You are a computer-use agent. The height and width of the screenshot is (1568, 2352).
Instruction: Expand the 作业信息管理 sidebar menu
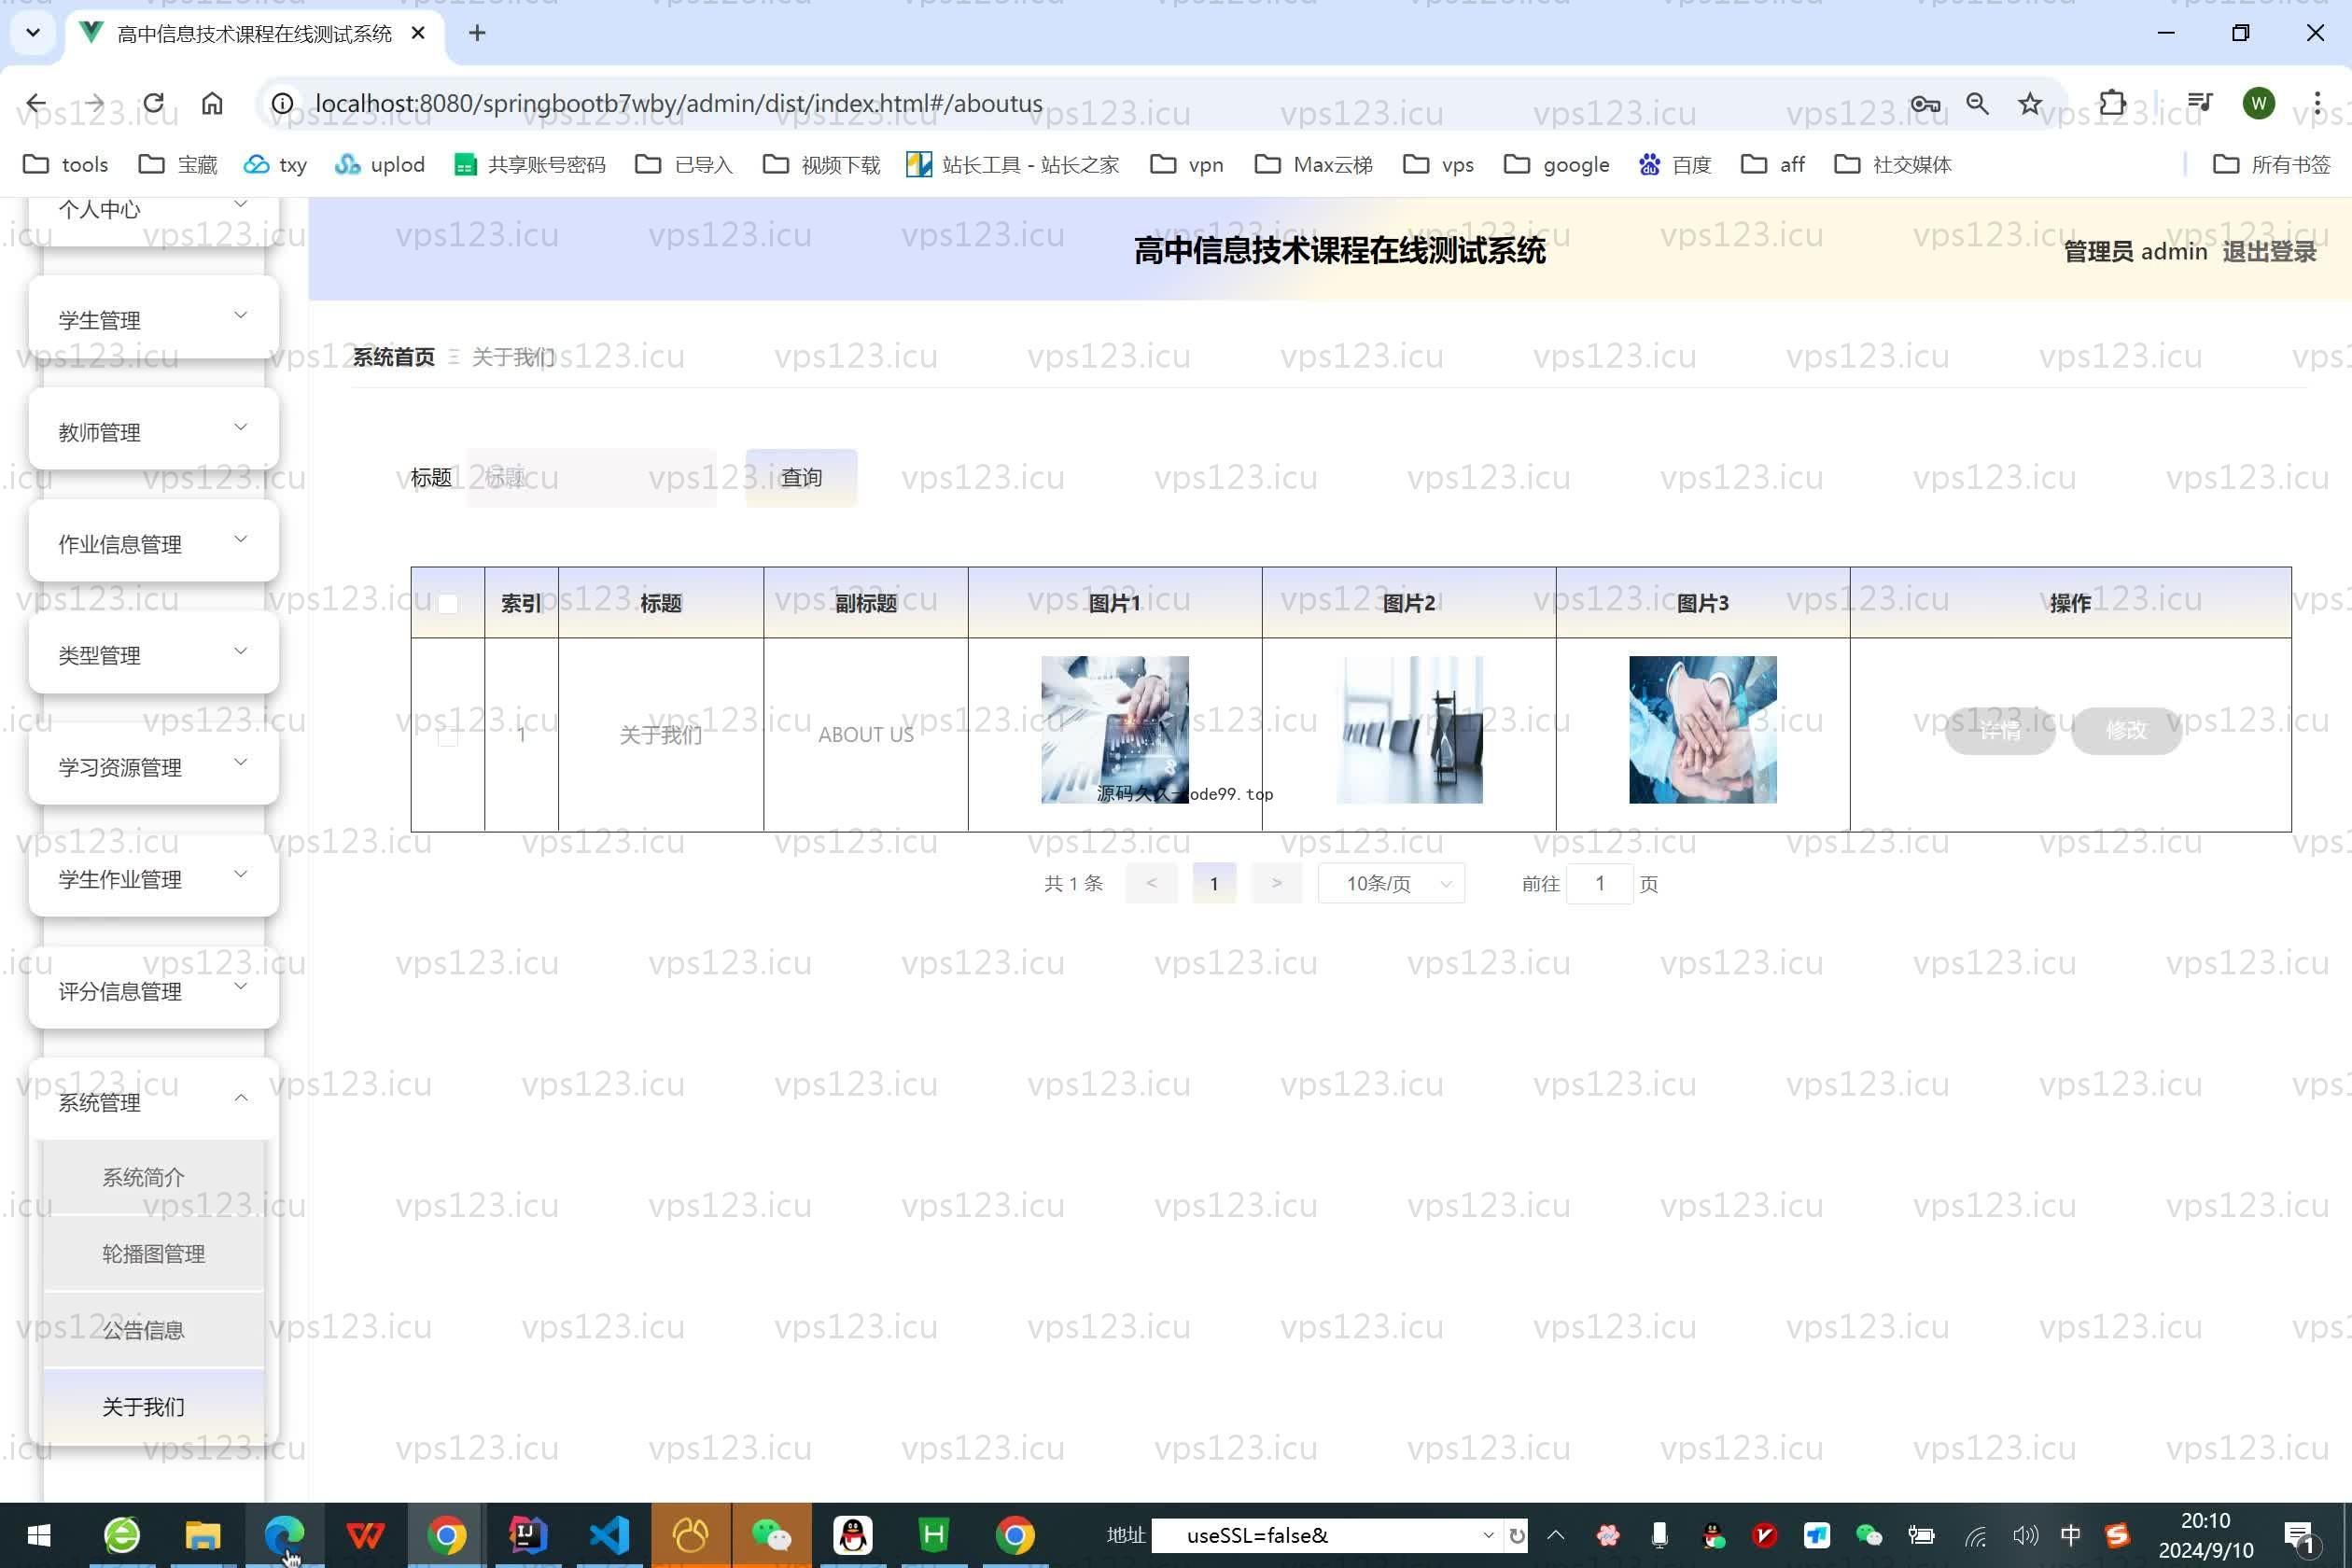pyautogui.click(x=153, y=543)
